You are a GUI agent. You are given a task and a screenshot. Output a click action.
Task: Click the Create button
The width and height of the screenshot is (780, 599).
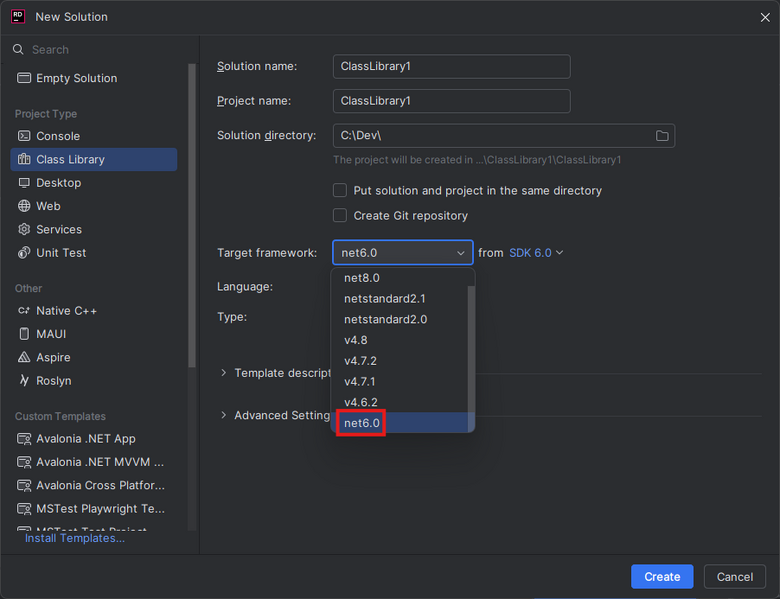(662, 577)
